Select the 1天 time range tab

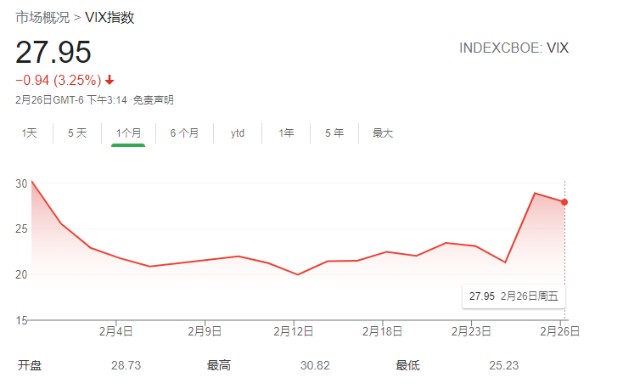click(29, 133)
